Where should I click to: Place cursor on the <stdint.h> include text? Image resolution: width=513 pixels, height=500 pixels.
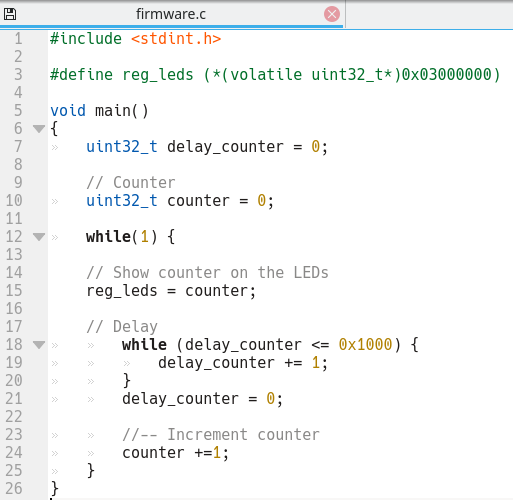click(176, 39)
